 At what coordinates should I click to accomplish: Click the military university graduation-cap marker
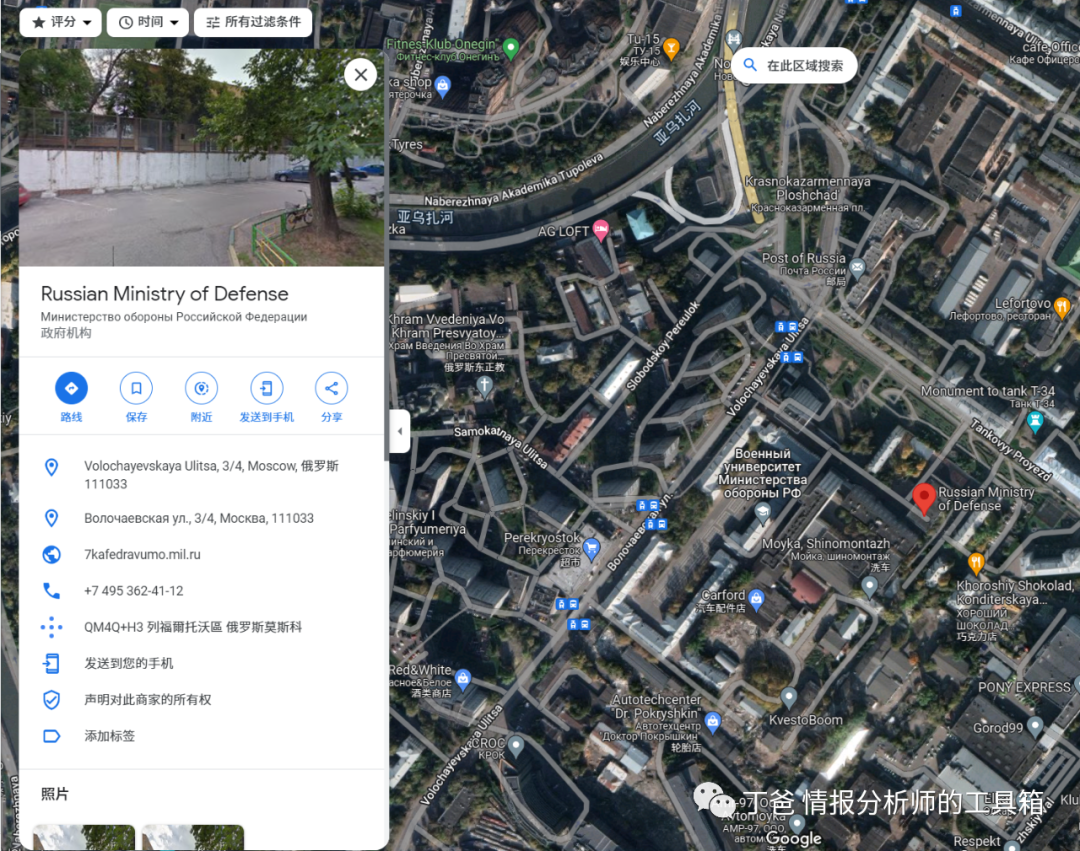pos(762,512)
